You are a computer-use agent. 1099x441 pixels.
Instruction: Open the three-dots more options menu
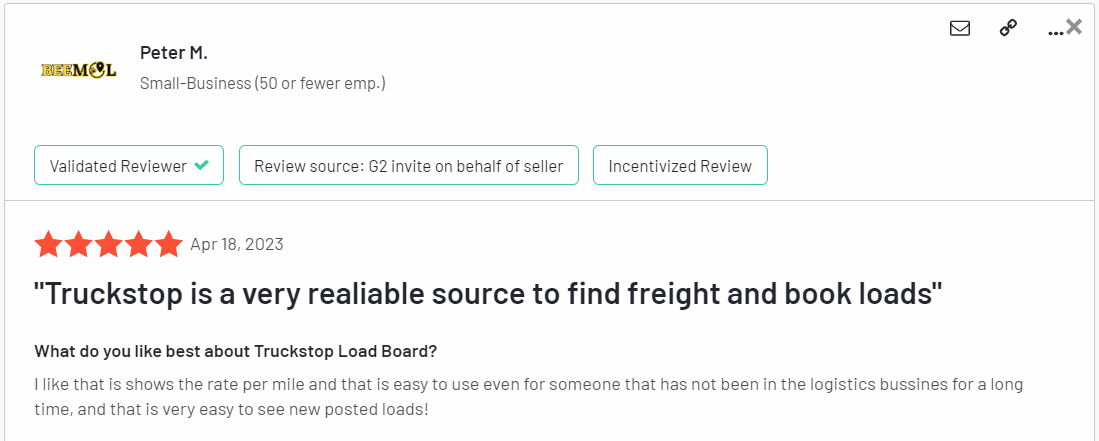1055,32
